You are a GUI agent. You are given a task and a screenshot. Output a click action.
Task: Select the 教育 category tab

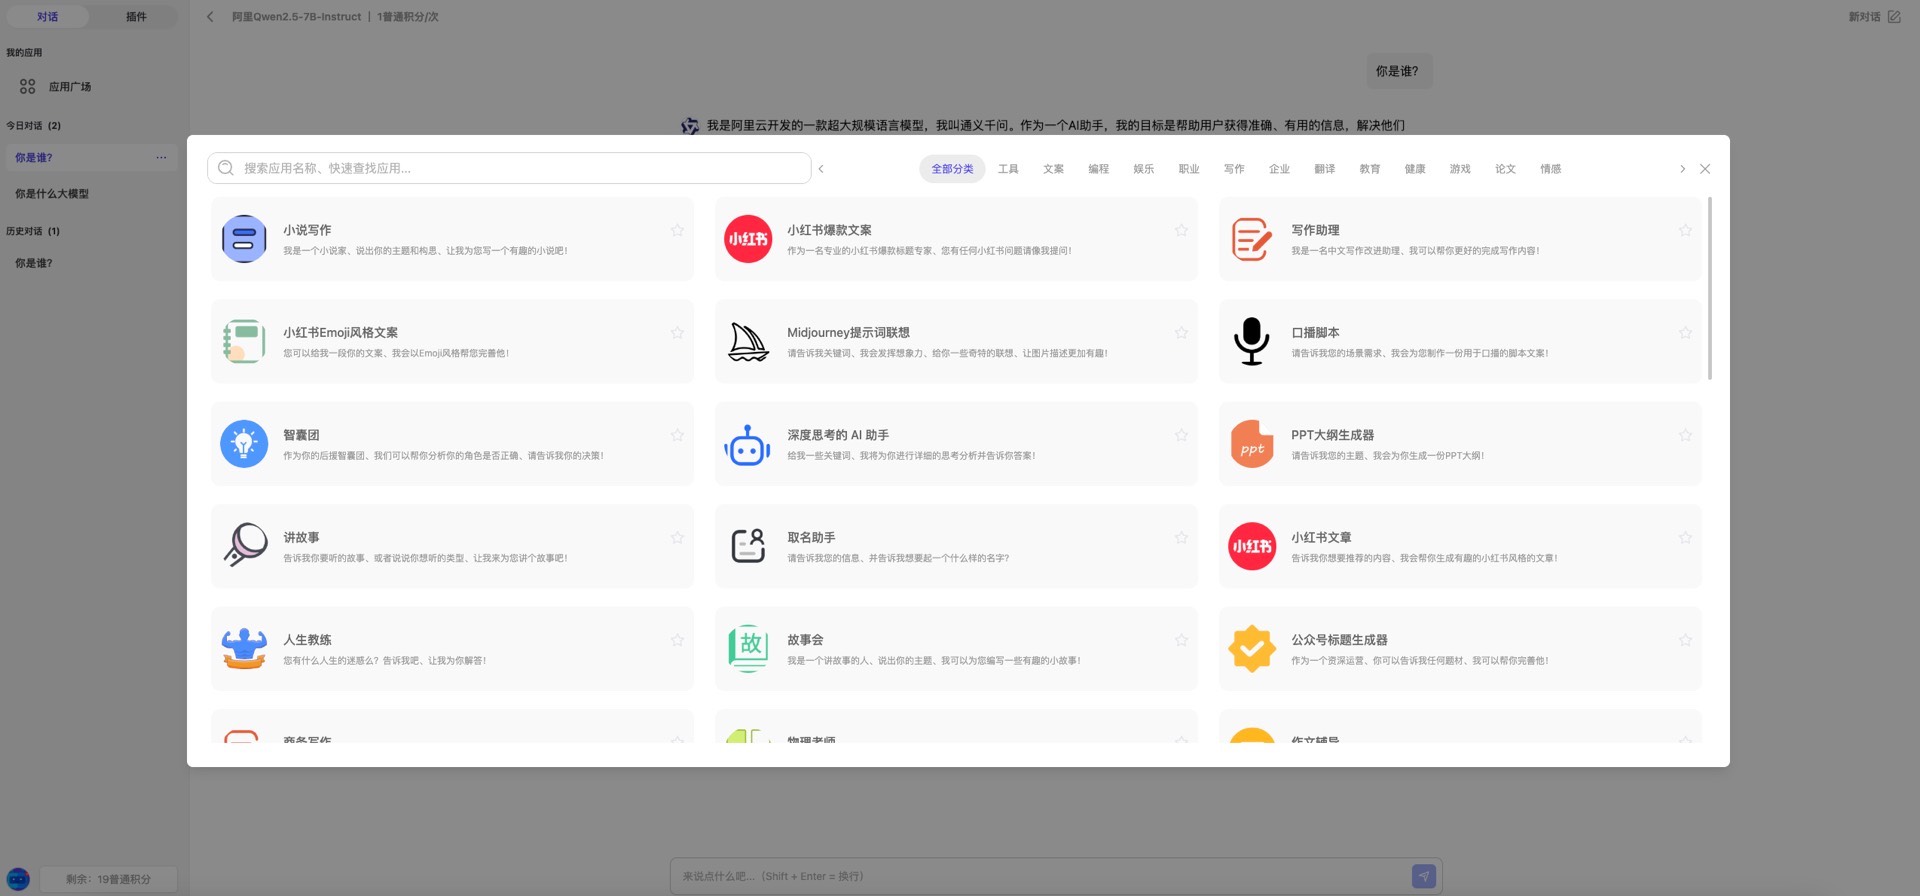1369,169
